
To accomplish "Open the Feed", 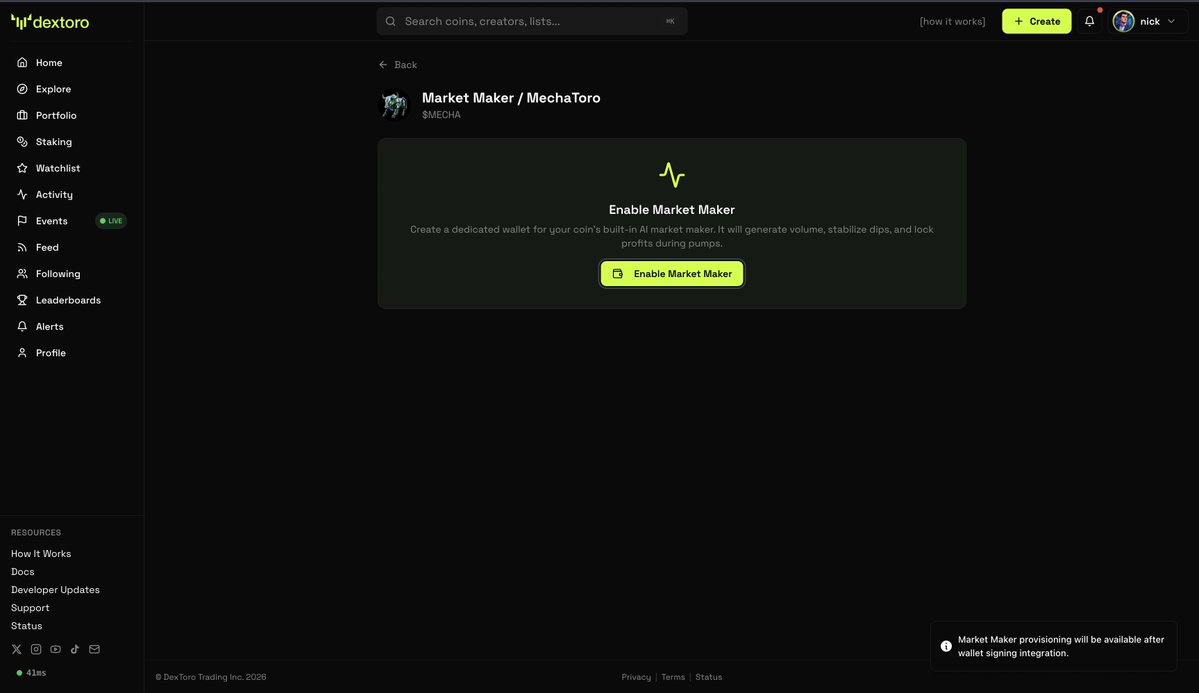I will tap(47, 247).
